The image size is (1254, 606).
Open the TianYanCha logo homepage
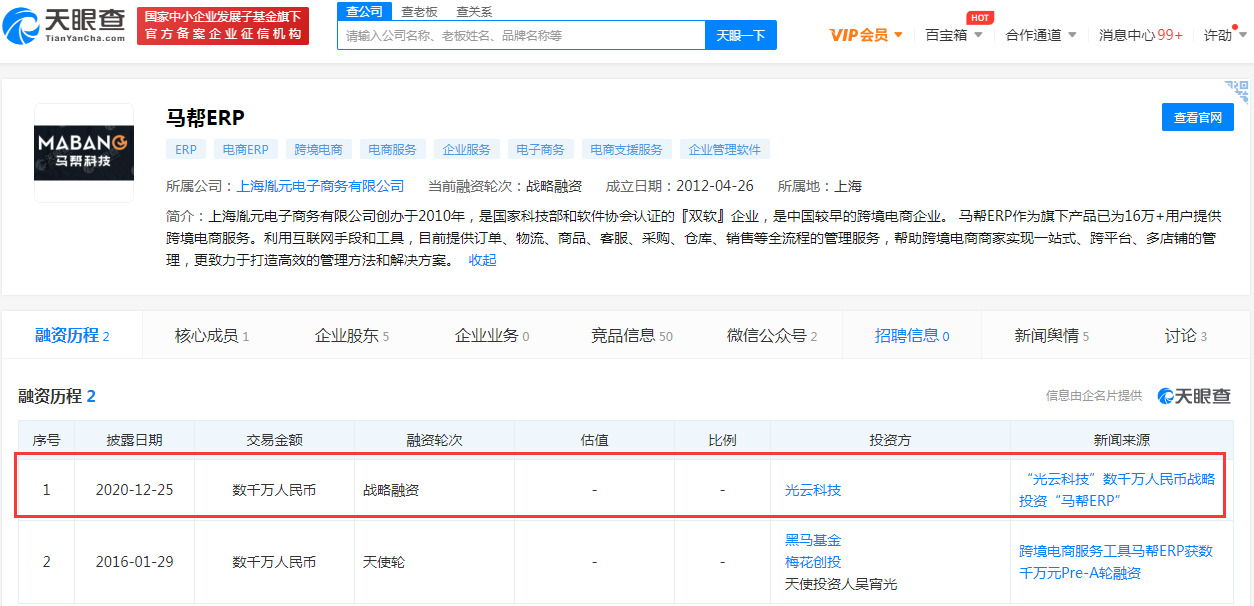pyautogui.click(x=65, y=25)
